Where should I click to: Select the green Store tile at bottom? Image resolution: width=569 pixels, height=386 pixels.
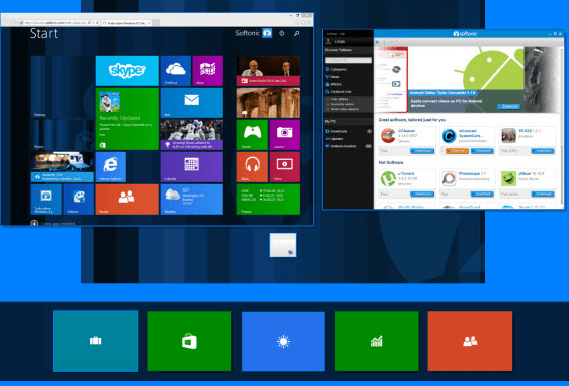click(189, 341)
